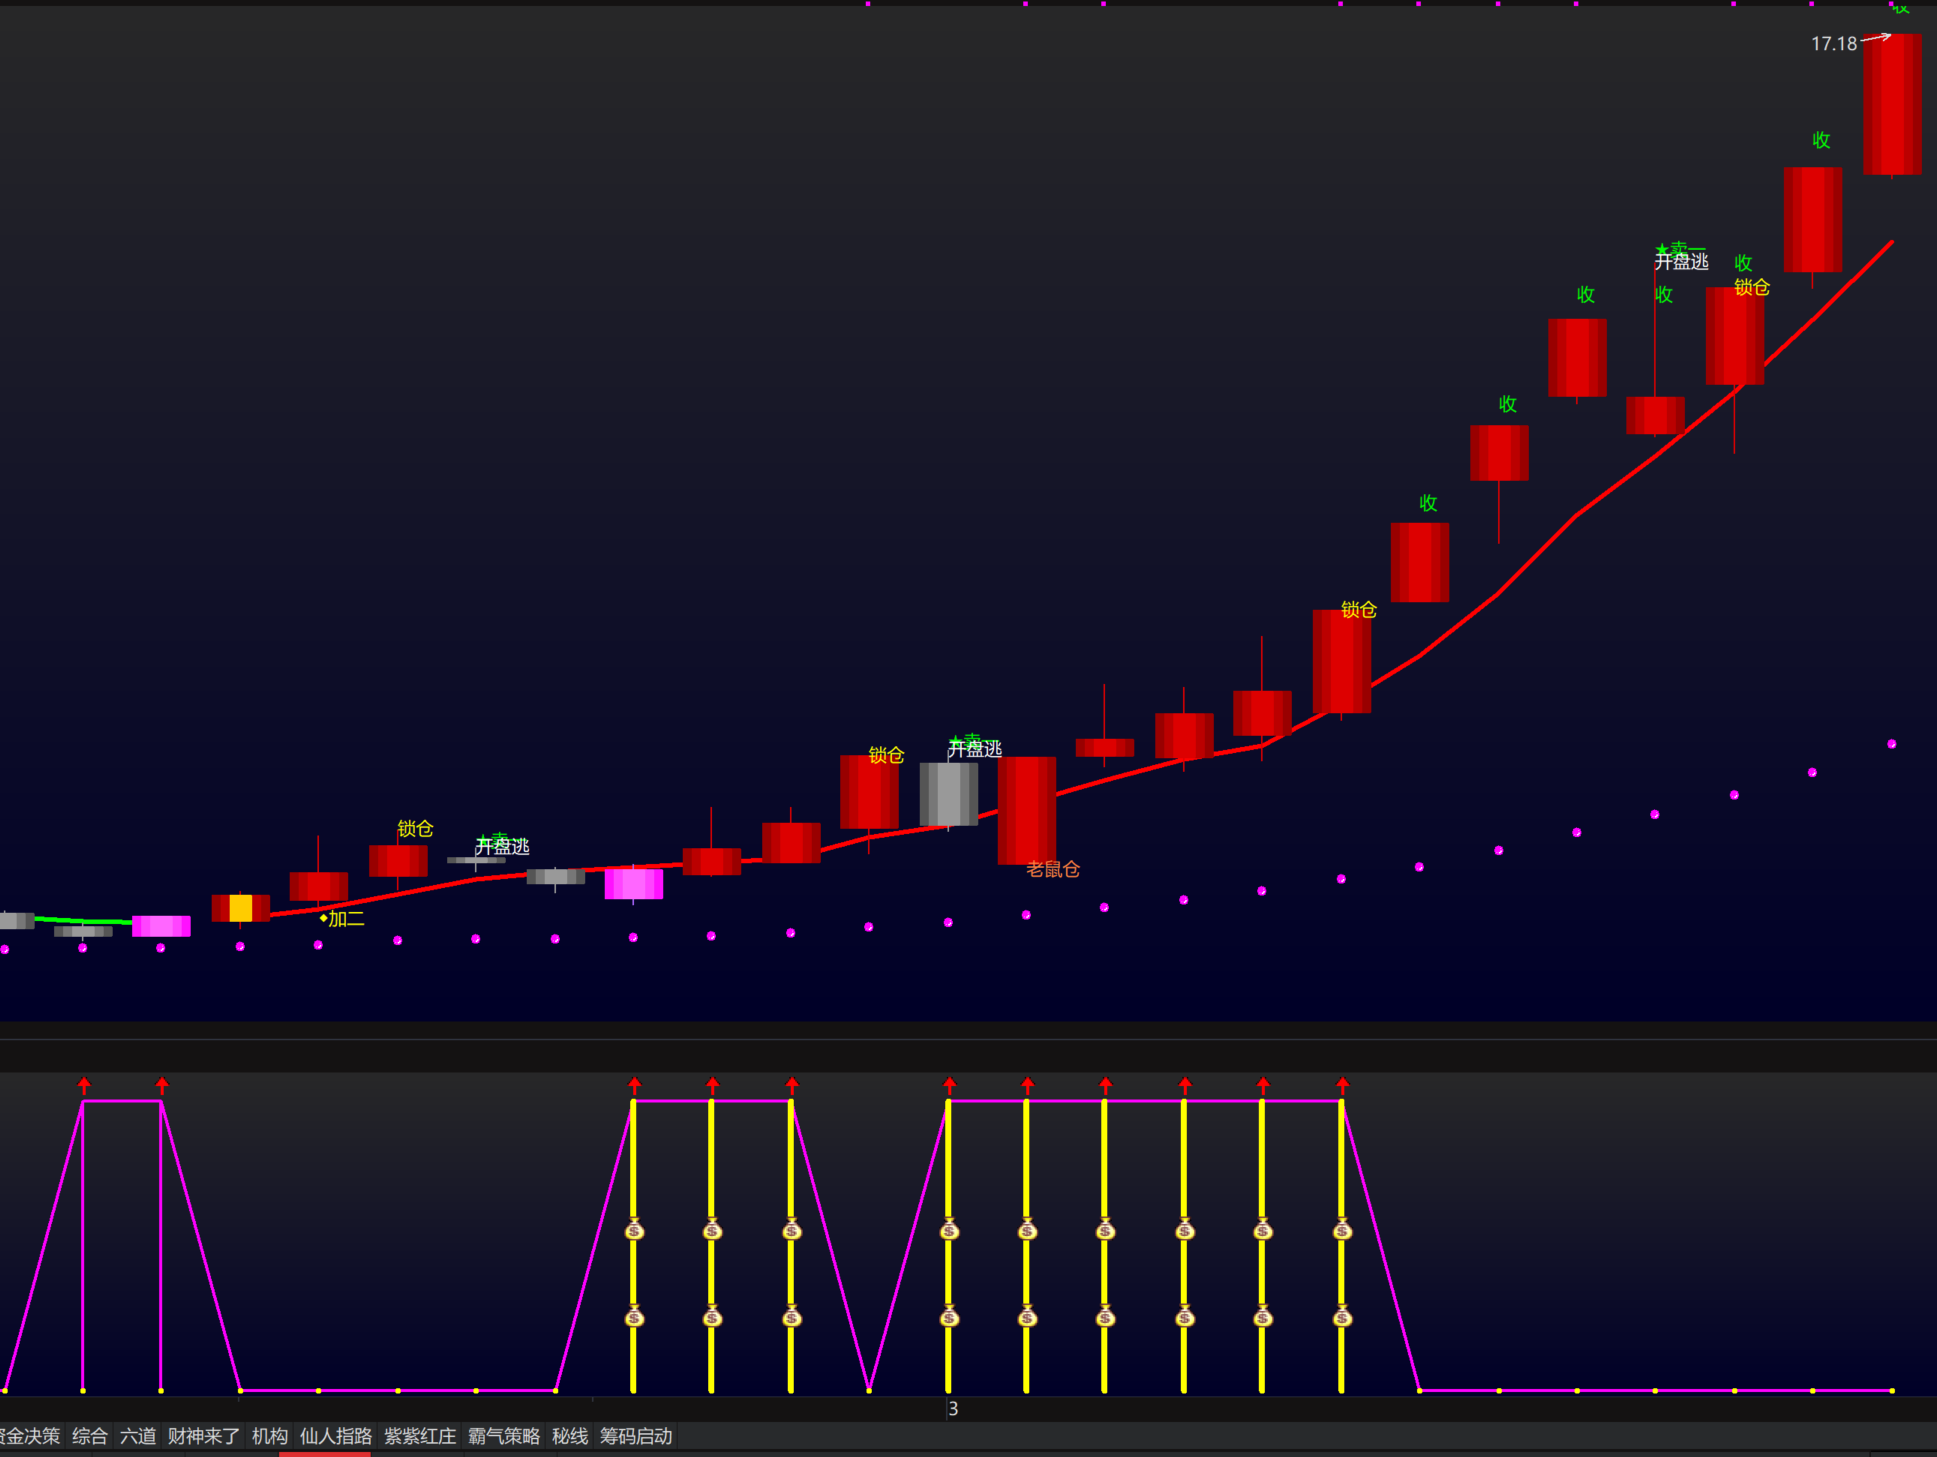Click the topmost candlestick beside 17.18
Image resolution: width=1937 pixels, height=1457 pixels.
coord(1892,105)
